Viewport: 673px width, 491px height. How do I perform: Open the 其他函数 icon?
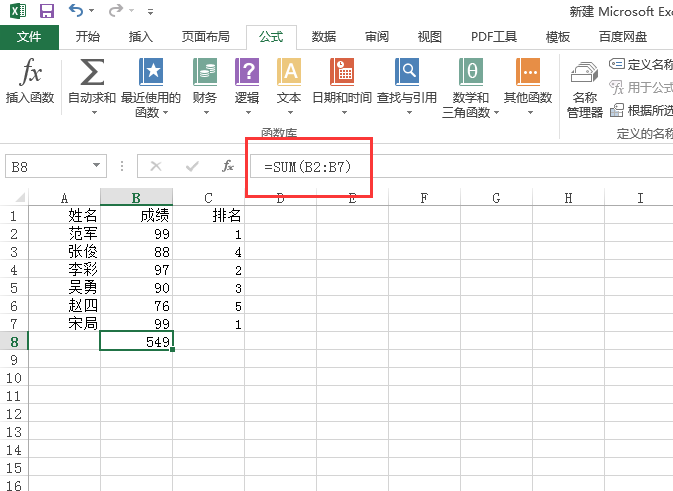tap(528, 72)
